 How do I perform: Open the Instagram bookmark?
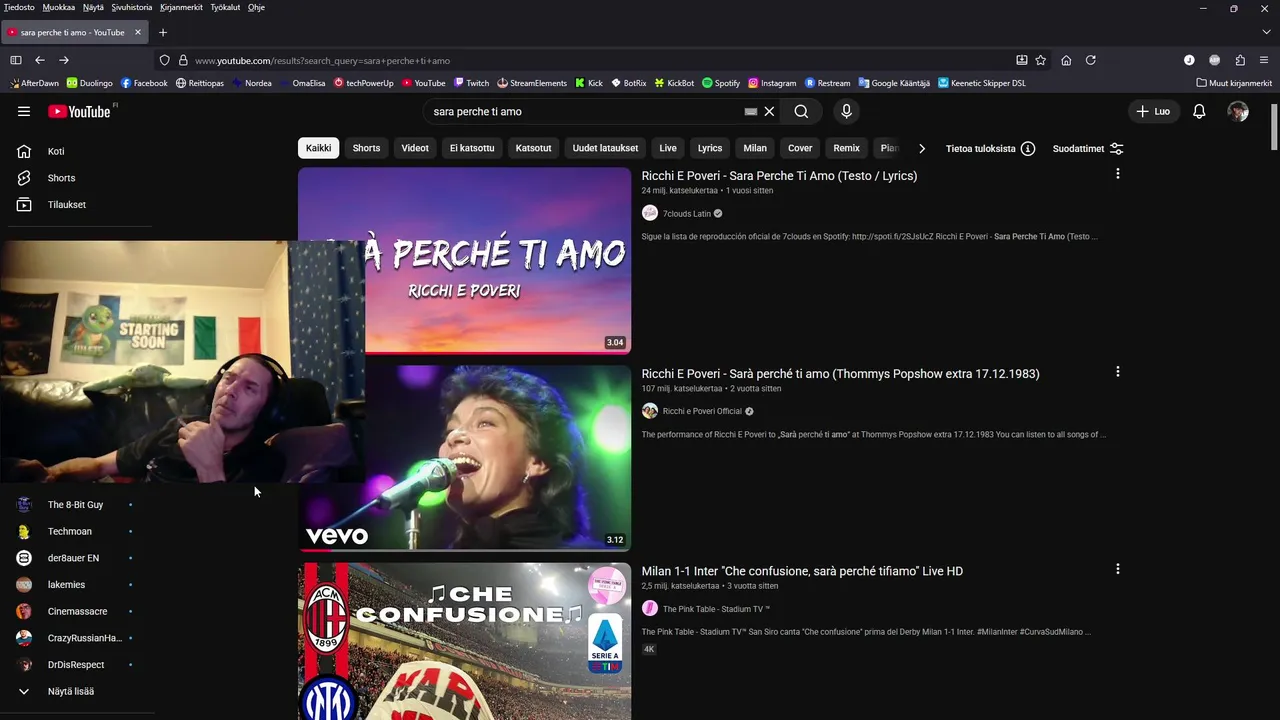click(x=772, y=83)
